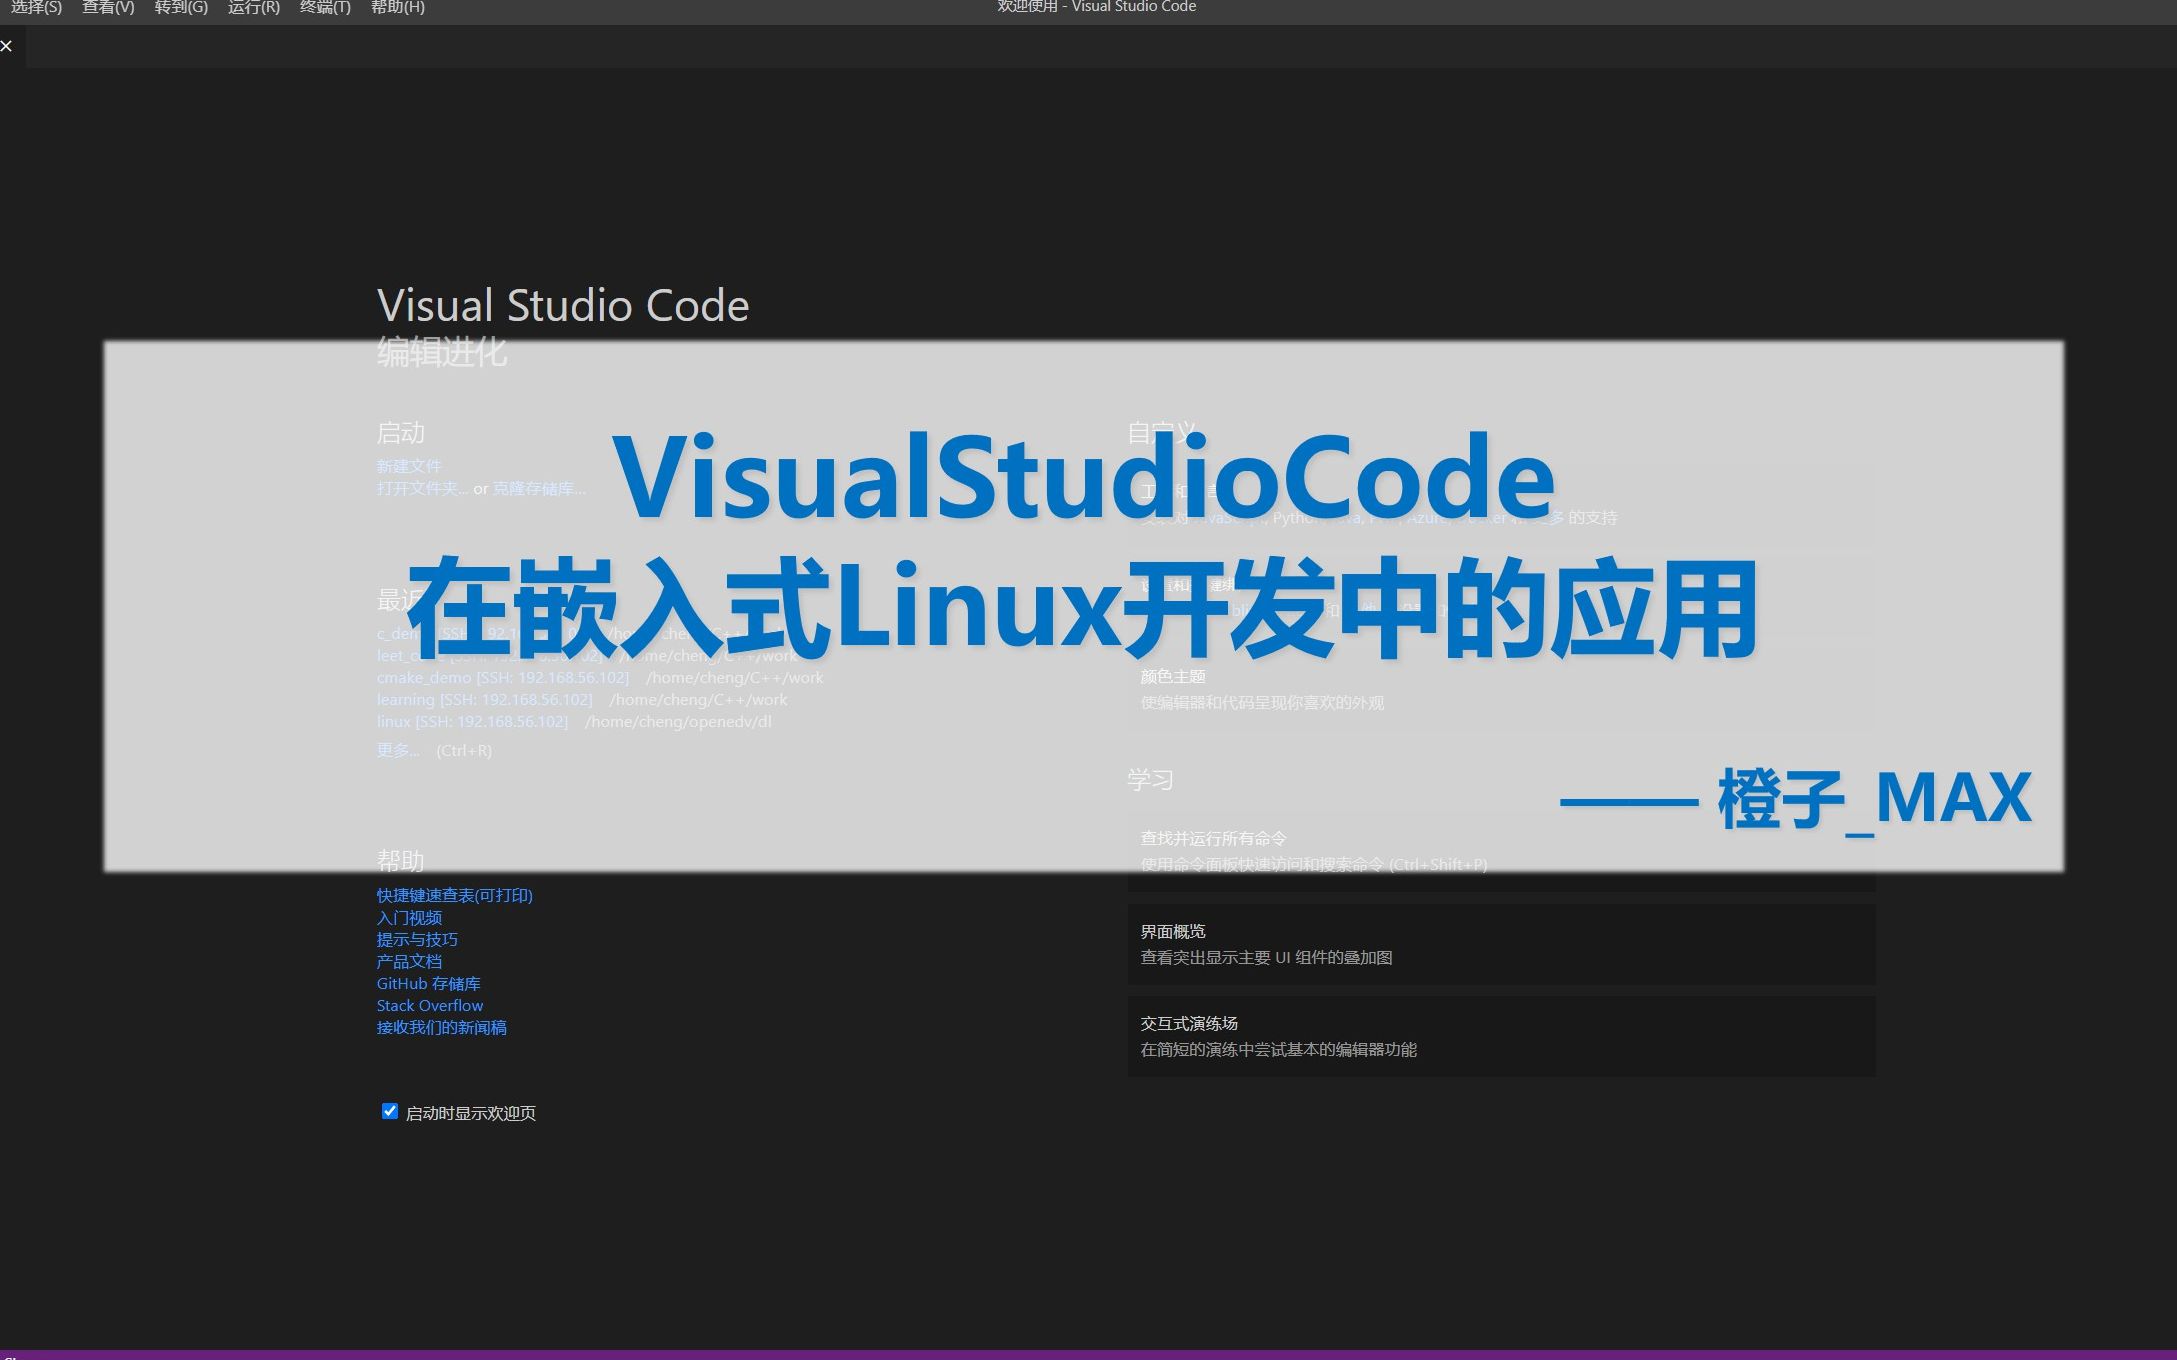The height and width of the screenshot is (1360, 2177).
Task: Open the 运行(R) menu
Action: coord(254,8)
